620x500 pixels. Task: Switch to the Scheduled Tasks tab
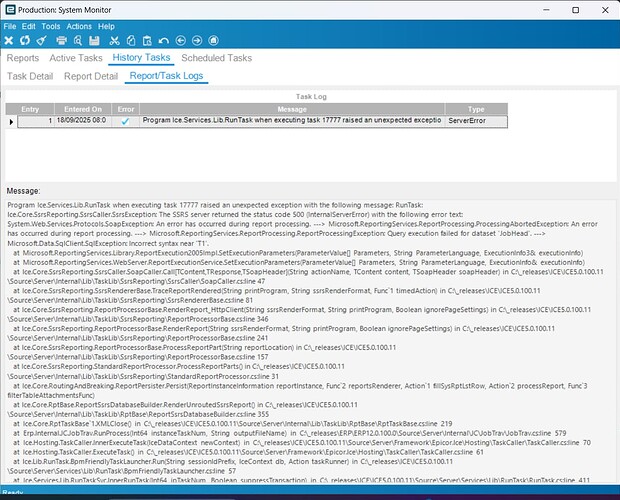point(217,58)
